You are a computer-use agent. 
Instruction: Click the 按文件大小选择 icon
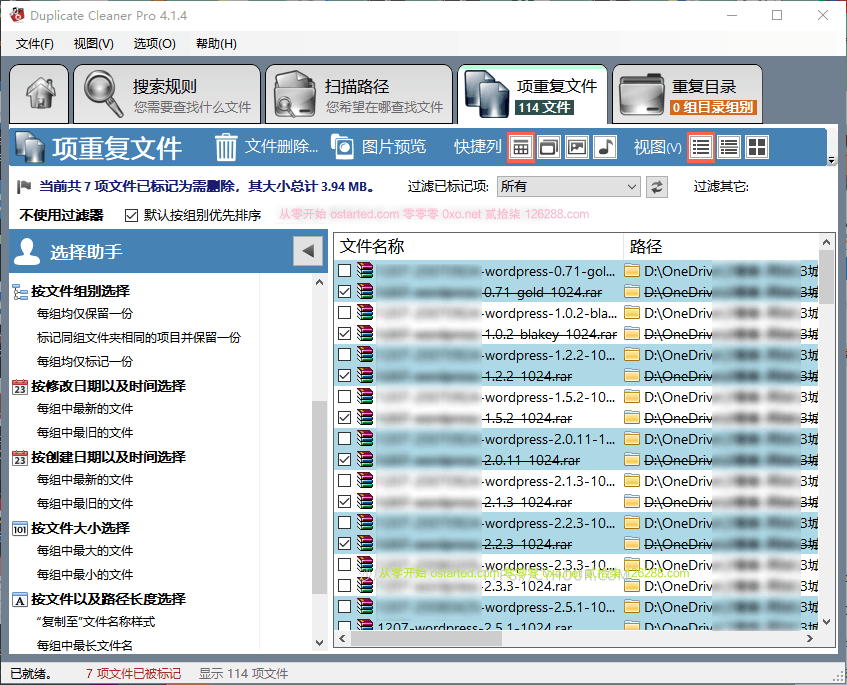20,529
